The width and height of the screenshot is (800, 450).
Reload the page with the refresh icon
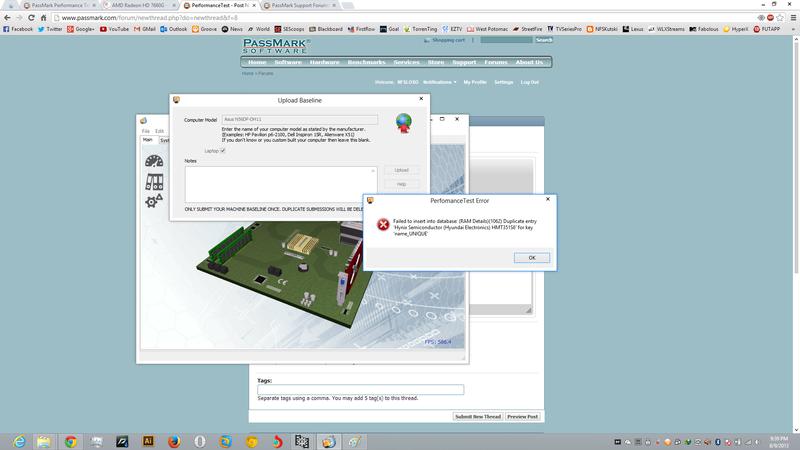pos(31,18)
